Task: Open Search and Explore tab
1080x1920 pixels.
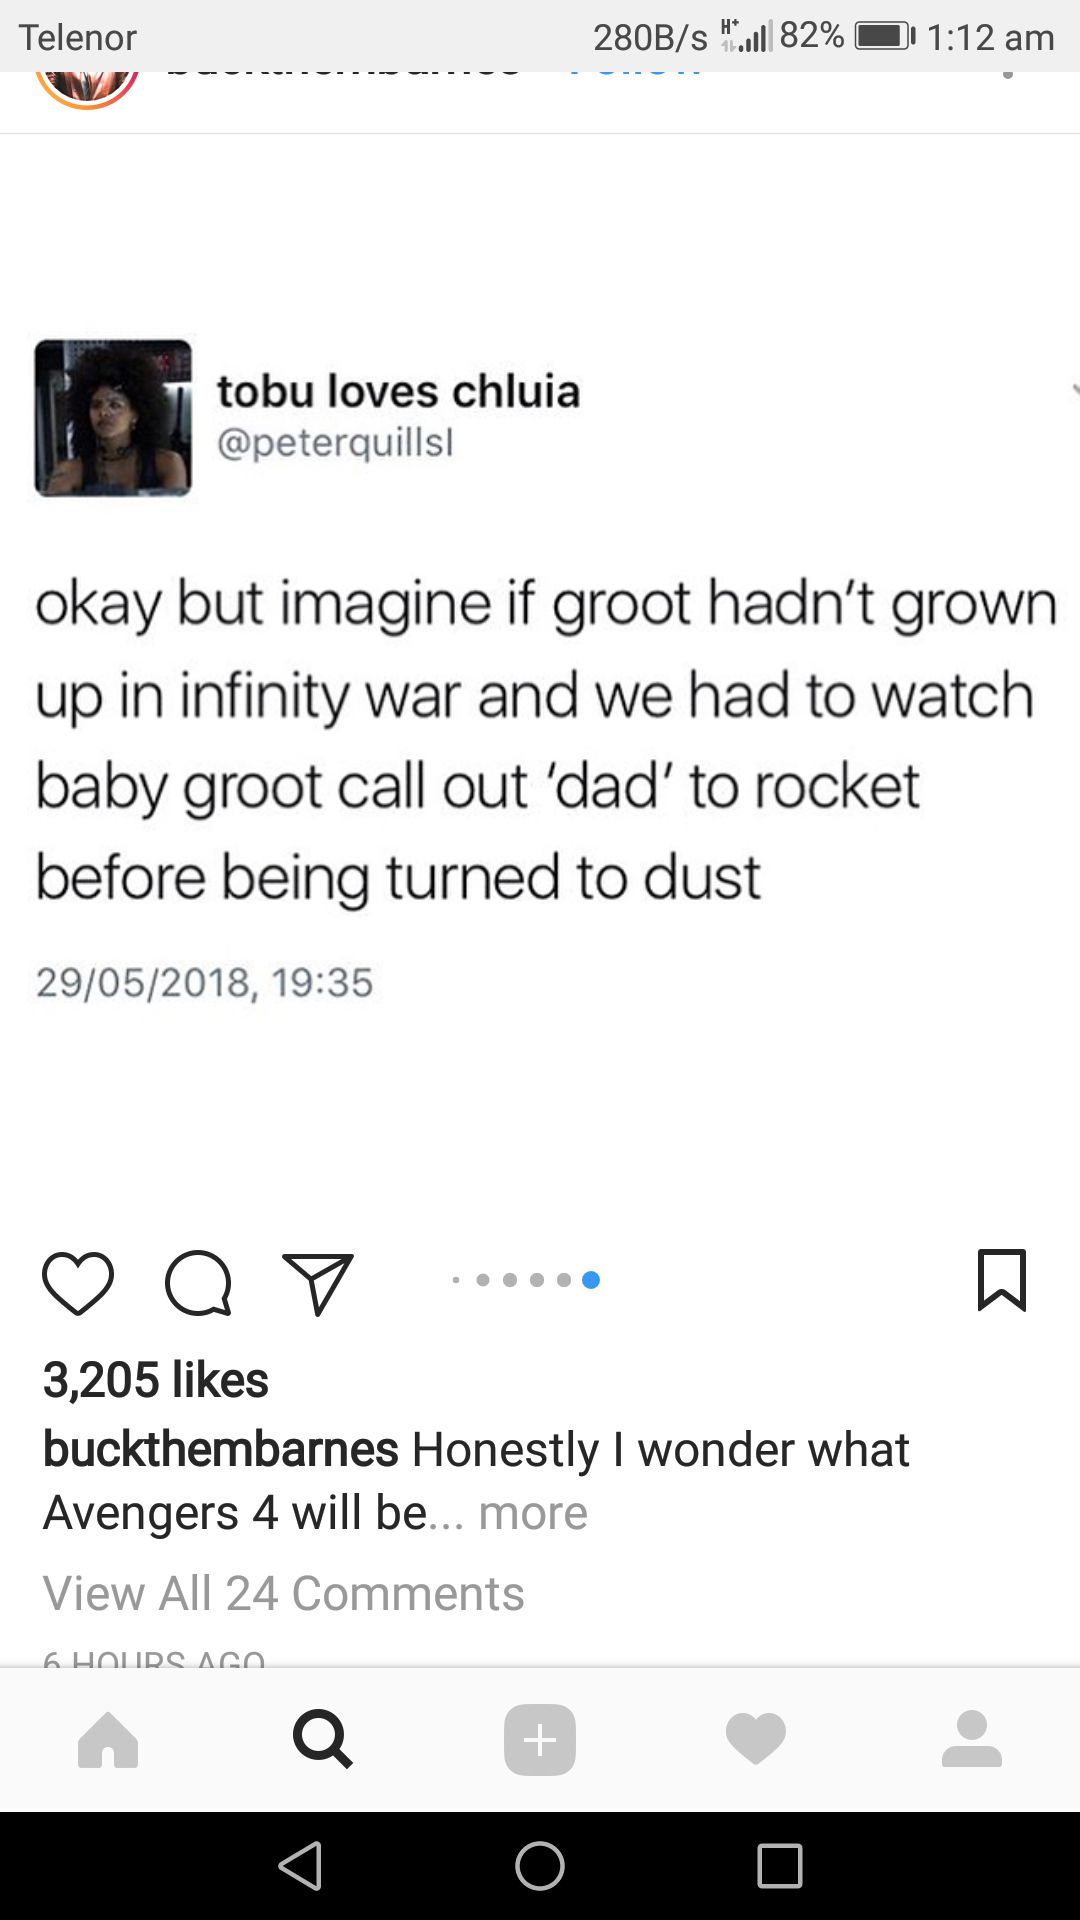Action: [323, 1740]
